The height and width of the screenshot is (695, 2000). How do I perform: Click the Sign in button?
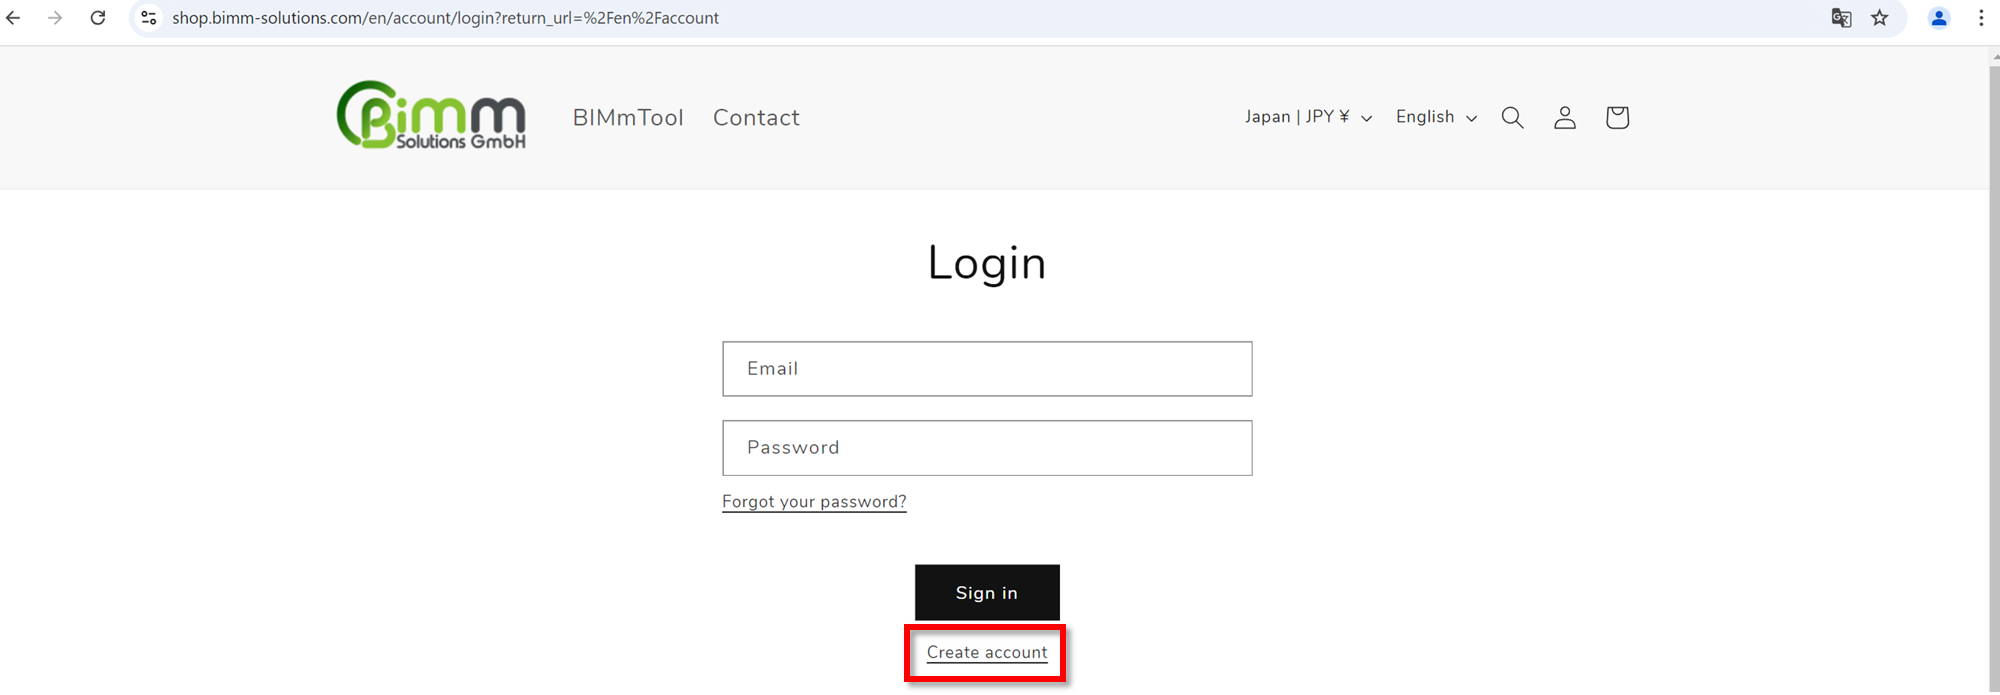click(987, 592)
